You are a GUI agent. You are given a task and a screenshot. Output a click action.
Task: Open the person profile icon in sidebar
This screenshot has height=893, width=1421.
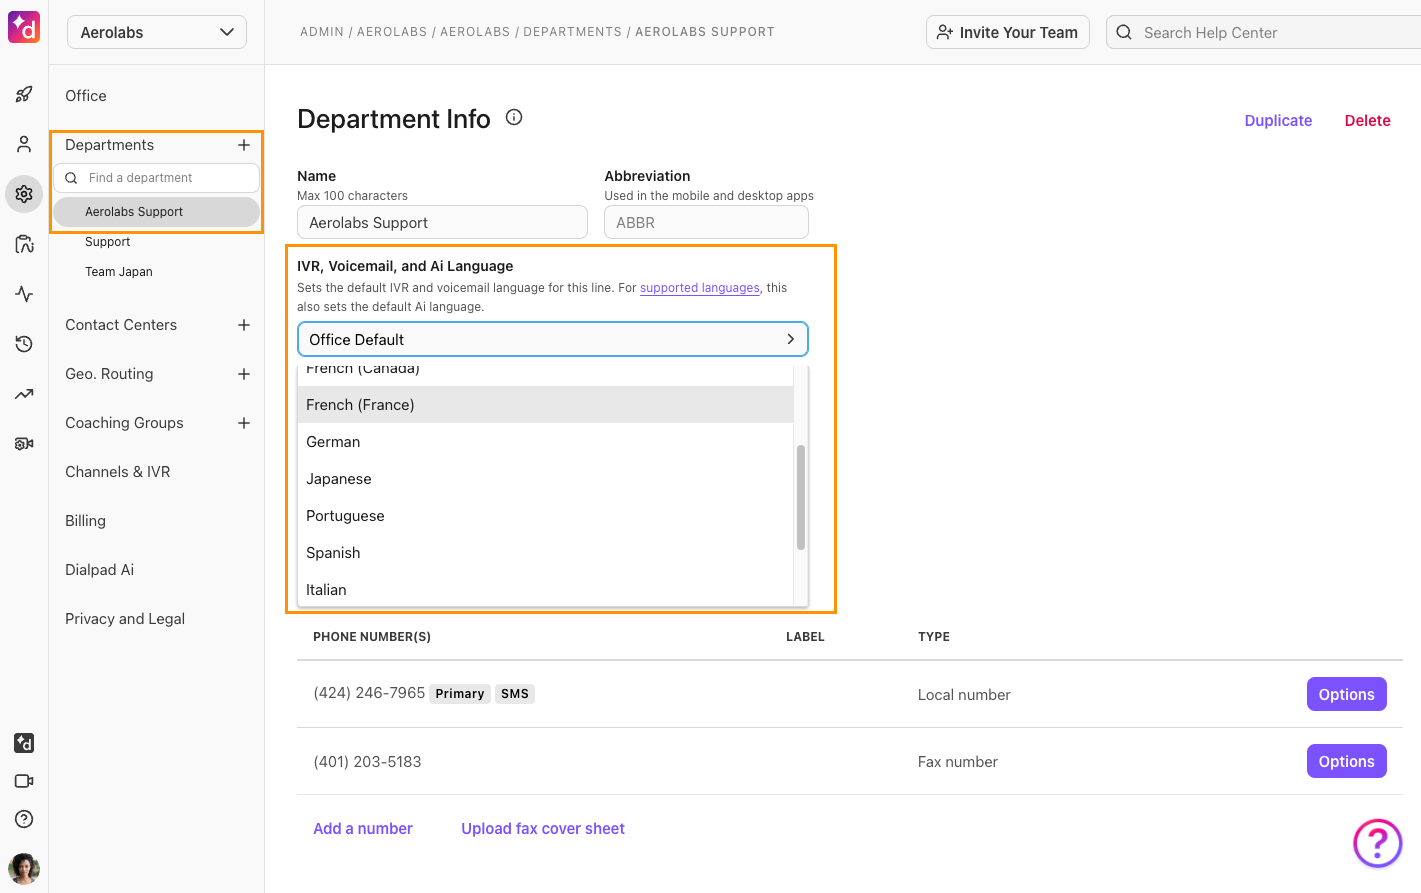pyautogui.click(x=24, y=144)
